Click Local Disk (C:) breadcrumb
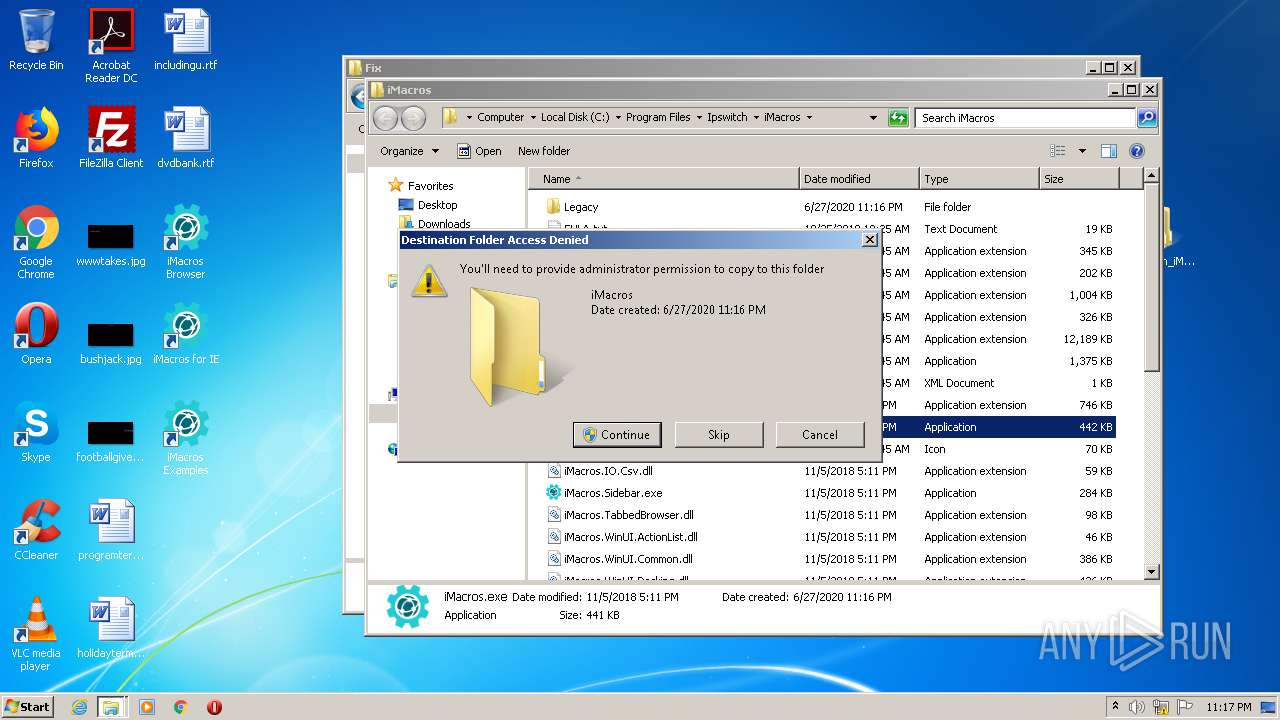Screen dimensions: 1280x720 click(575, 117)
